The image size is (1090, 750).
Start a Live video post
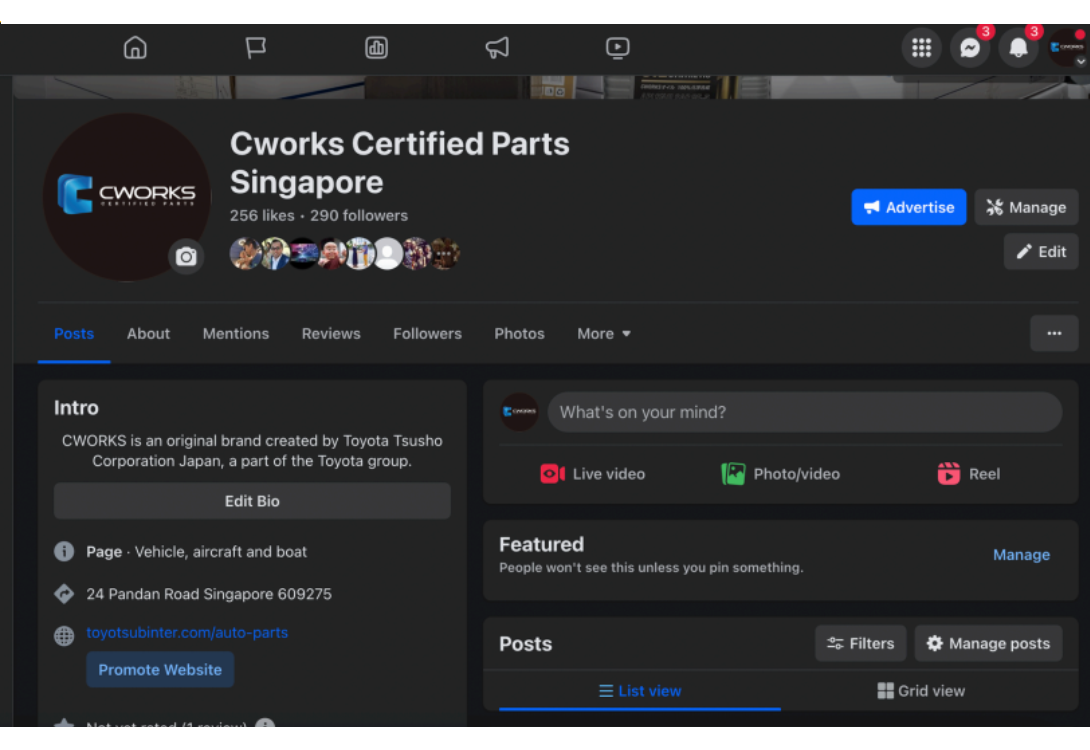click(x=593, y=474)
